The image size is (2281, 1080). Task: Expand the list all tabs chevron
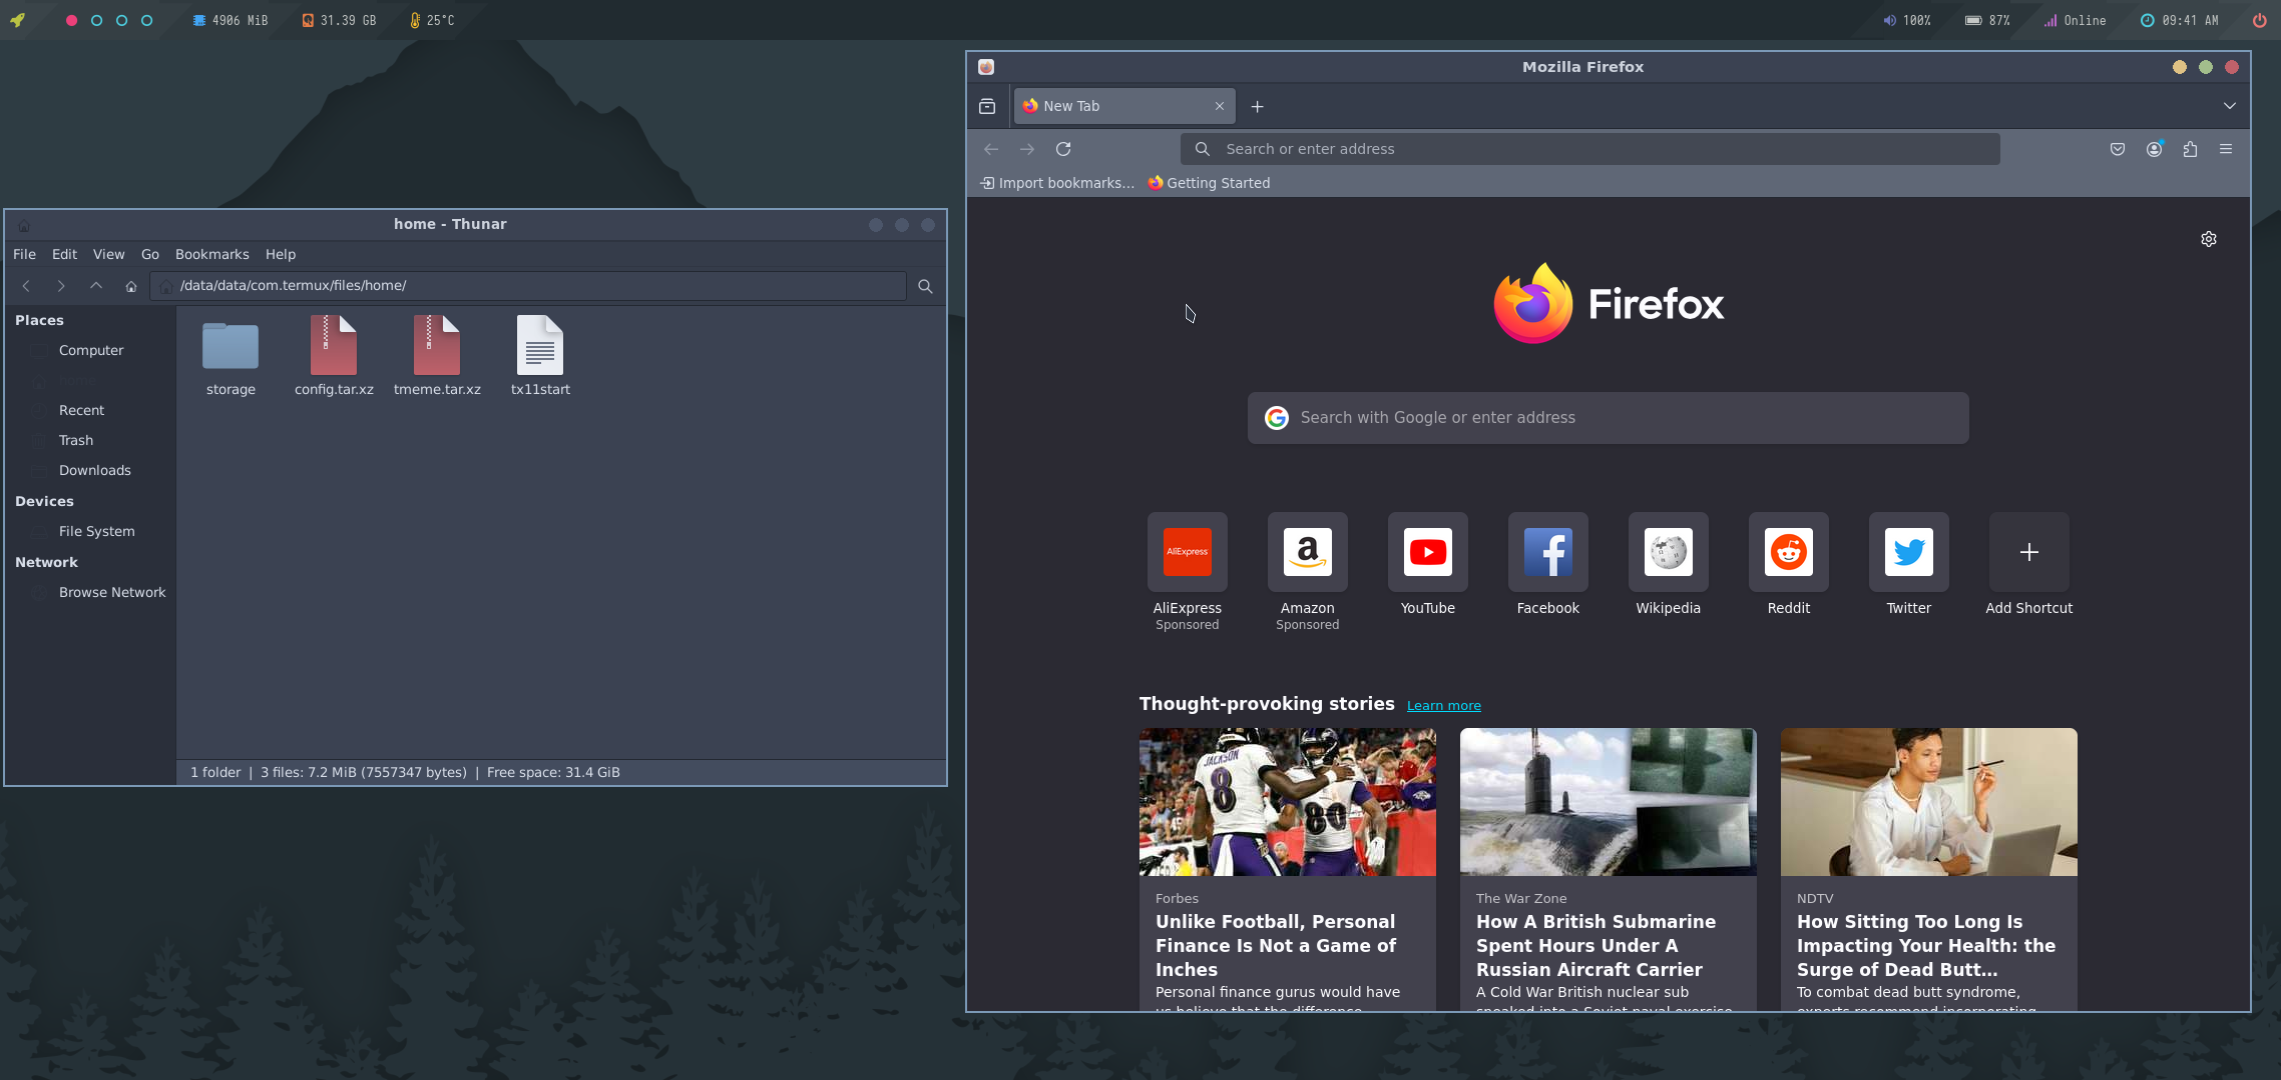(x=2229, y=106)
